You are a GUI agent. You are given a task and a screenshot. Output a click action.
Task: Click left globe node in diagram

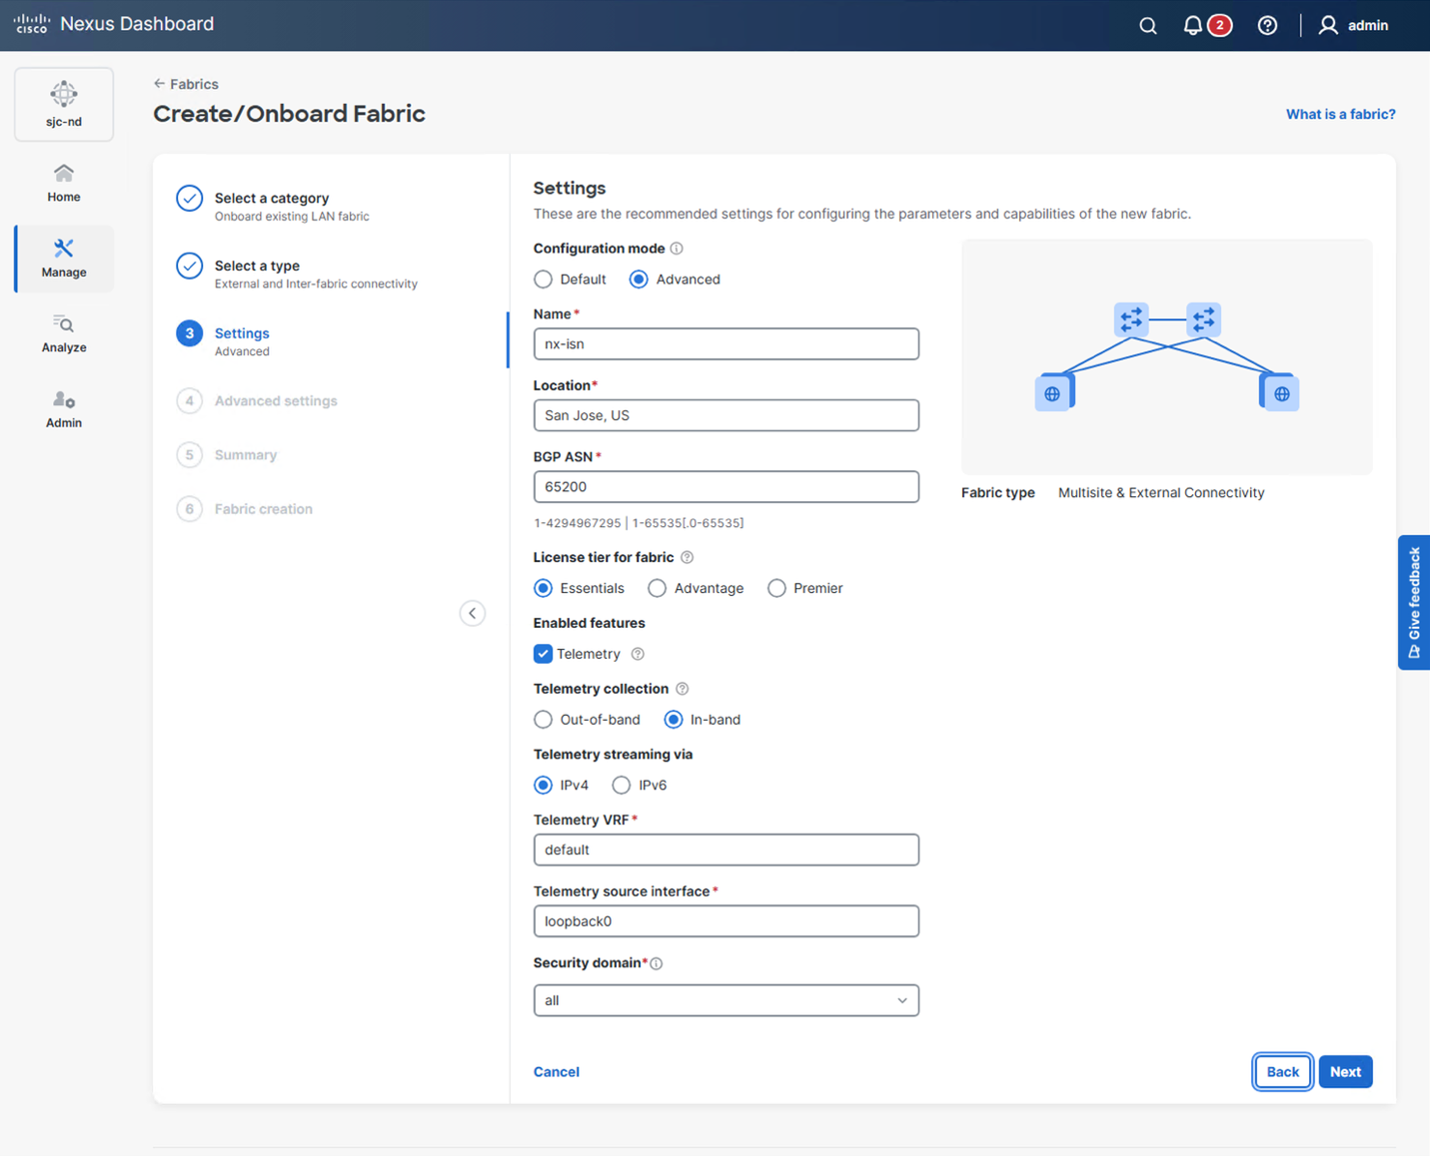point(1054,392)
